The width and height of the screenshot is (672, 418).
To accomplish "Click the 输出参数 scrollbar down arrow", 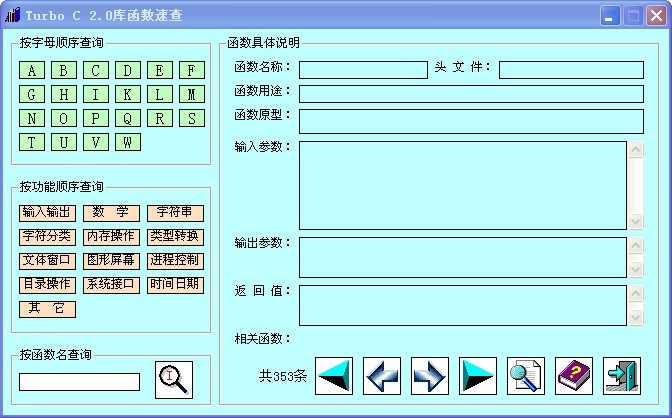I will pos(636,270).
